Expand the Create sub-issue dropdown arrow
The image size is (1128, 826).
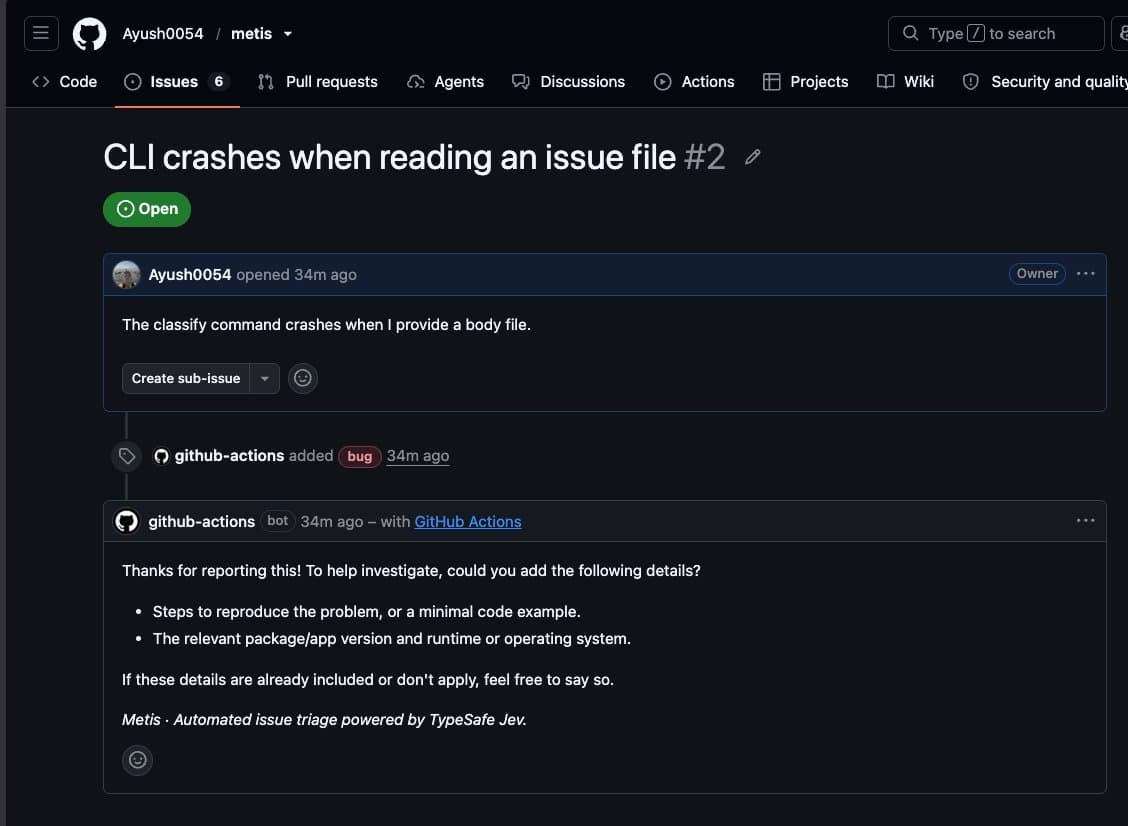(x=265, y=378)
